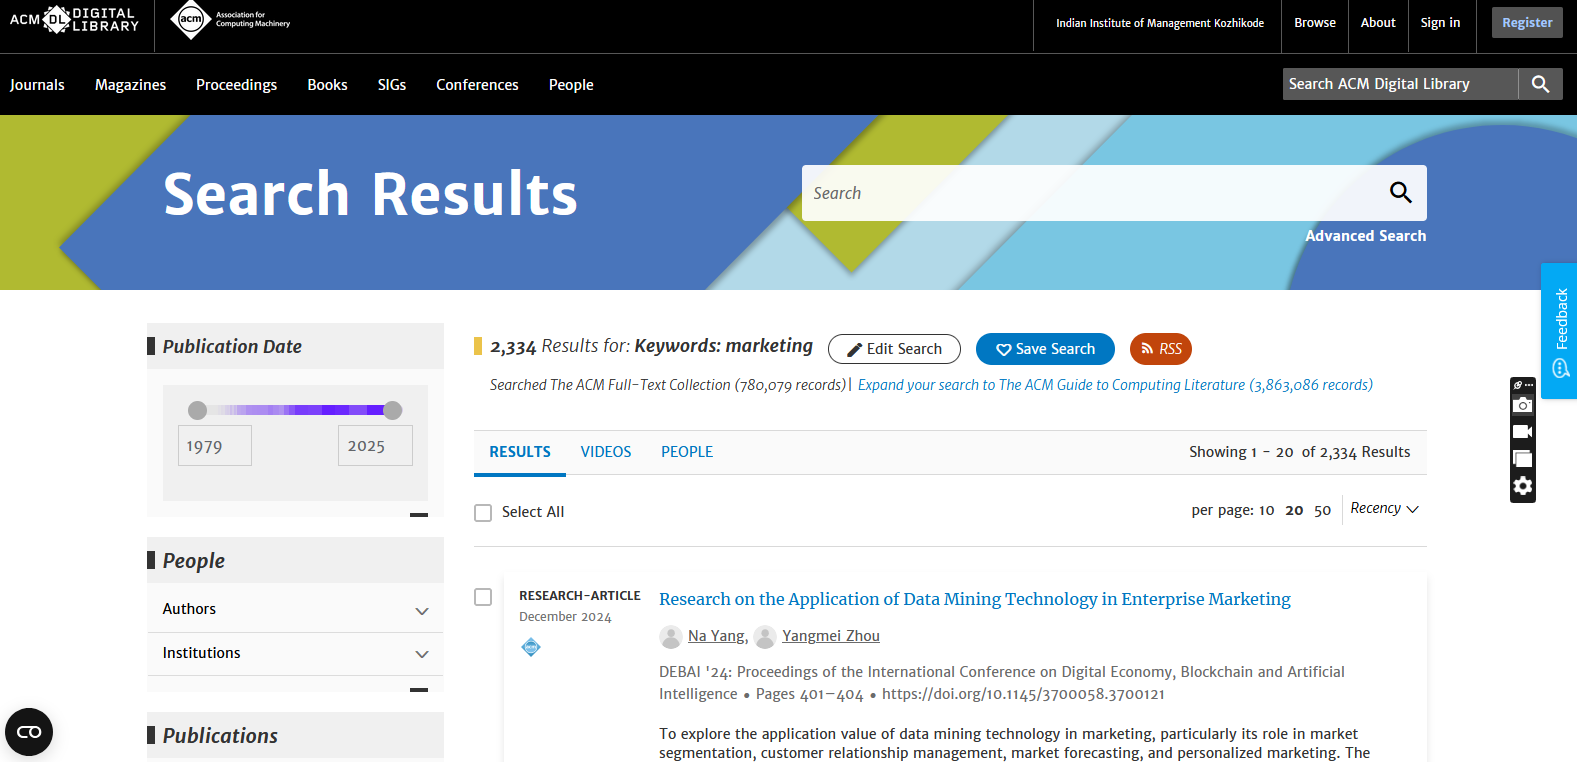Collapse the Publication Date filter section
Image resolution: width=1577 pixels, height=762 pixels.
419,515
